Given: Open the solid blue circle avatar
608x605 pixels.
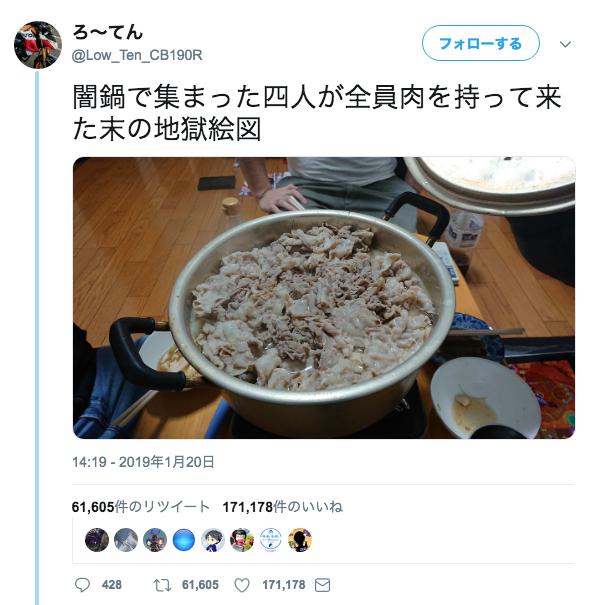Looking at the screenshot, I should pos(184,540).
